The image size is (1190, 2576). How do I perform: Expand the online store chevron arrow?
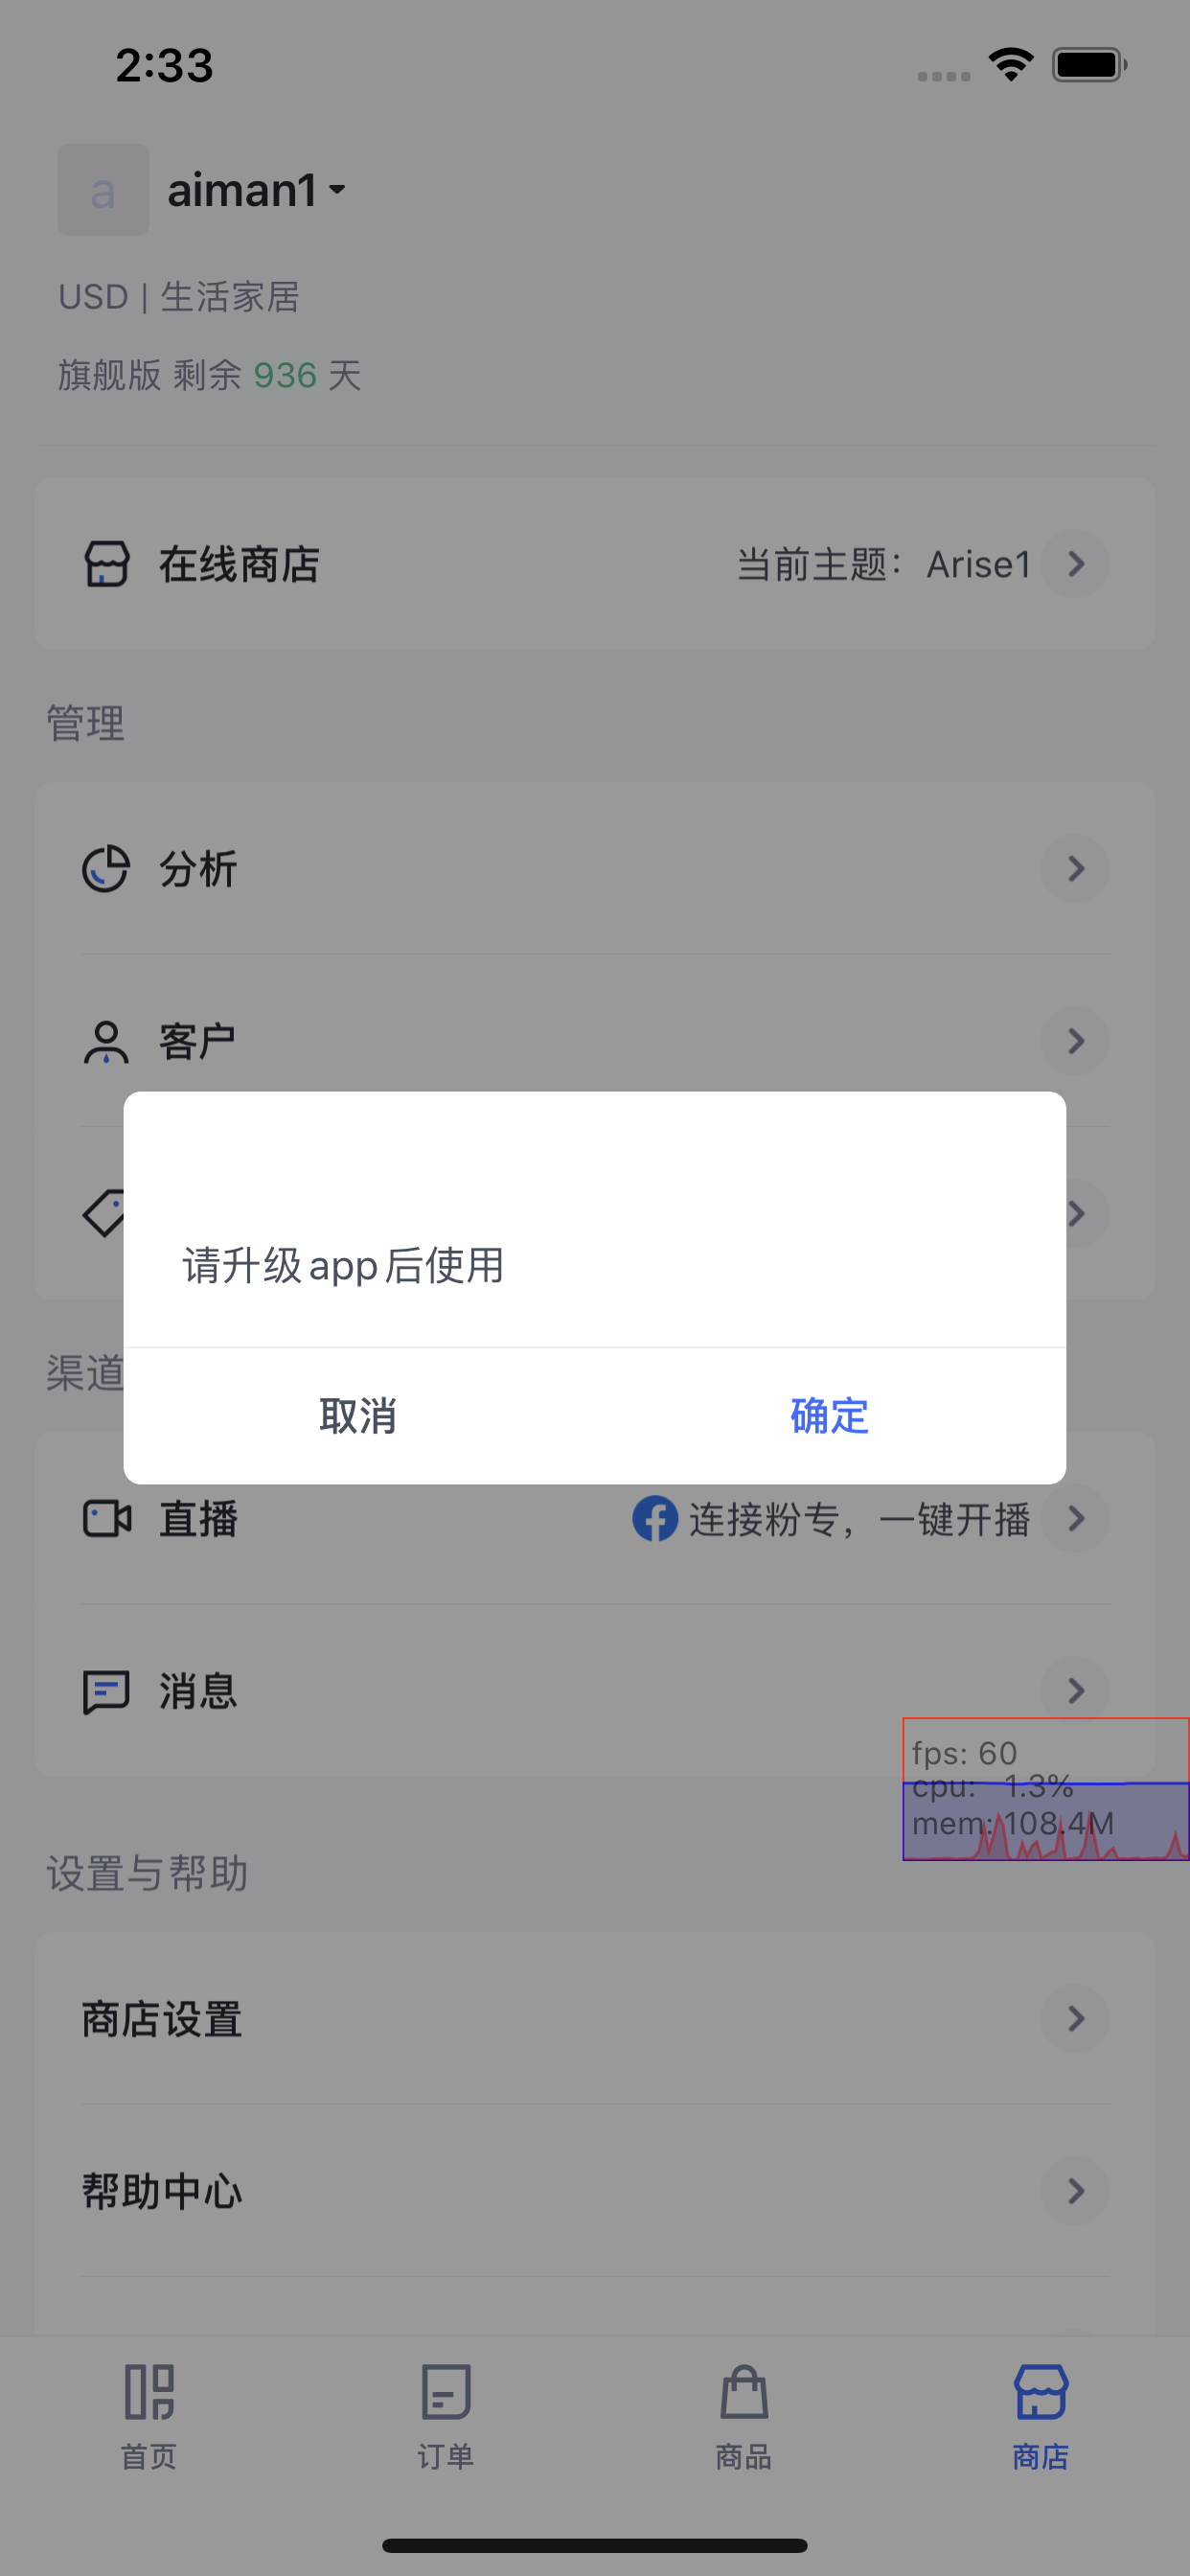click(1075, 564)
